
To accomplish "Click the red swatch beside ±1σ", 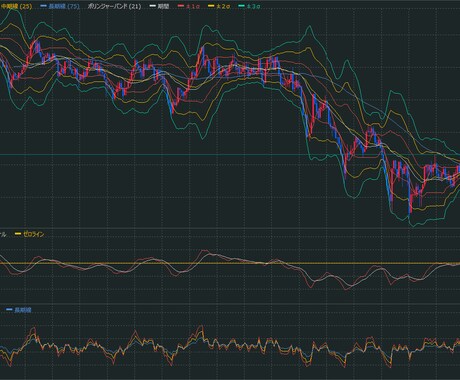I will [x=181, y=6].
